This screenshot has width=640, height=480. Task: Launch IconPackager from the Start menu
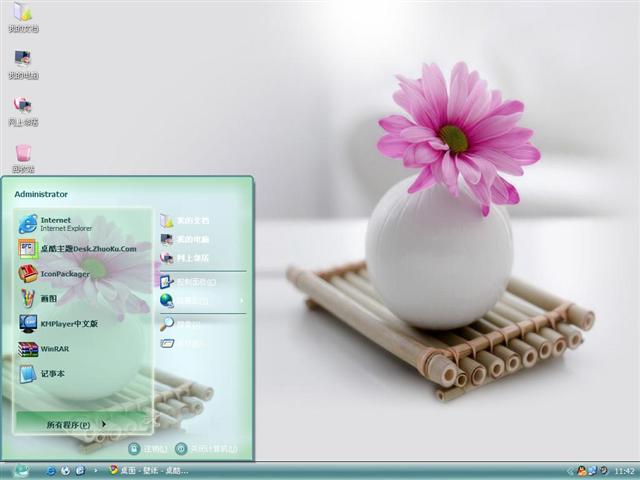point(84,274)
